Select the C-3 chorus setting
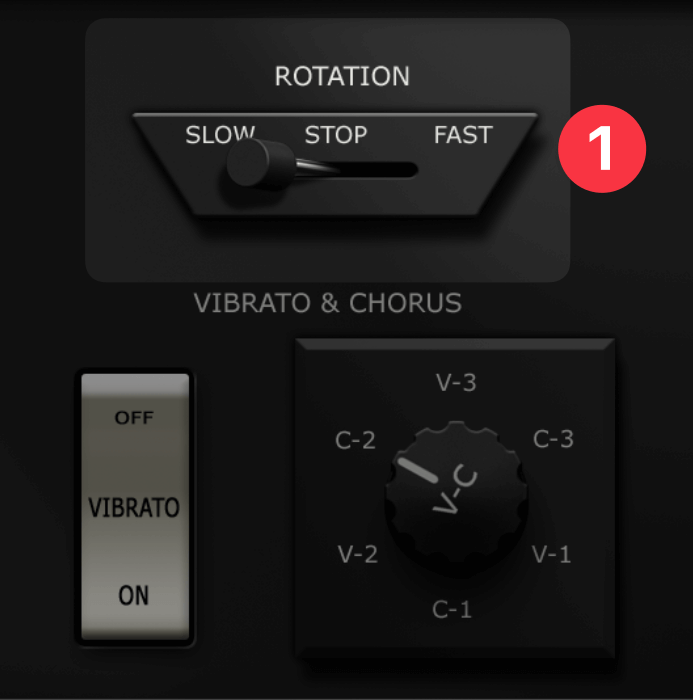The image size is (693, 700). [553, 439]
